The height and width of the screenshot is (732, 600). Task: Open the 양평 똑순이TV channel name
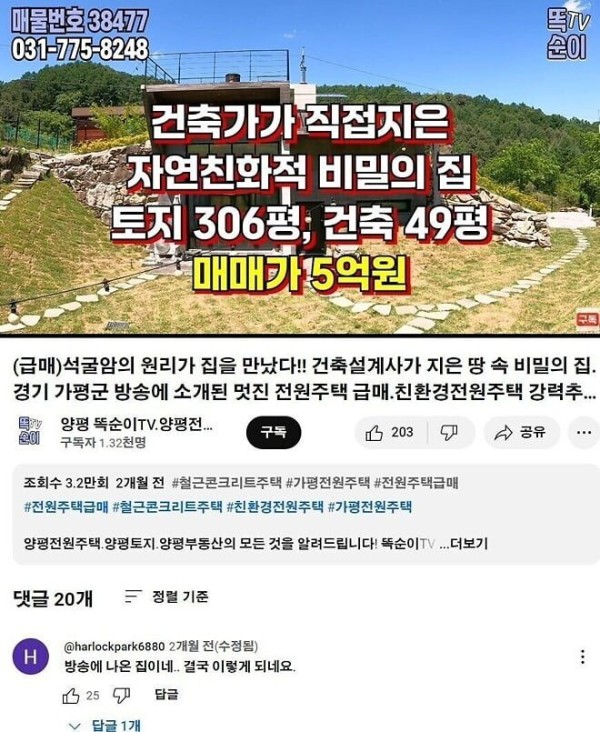137,424
